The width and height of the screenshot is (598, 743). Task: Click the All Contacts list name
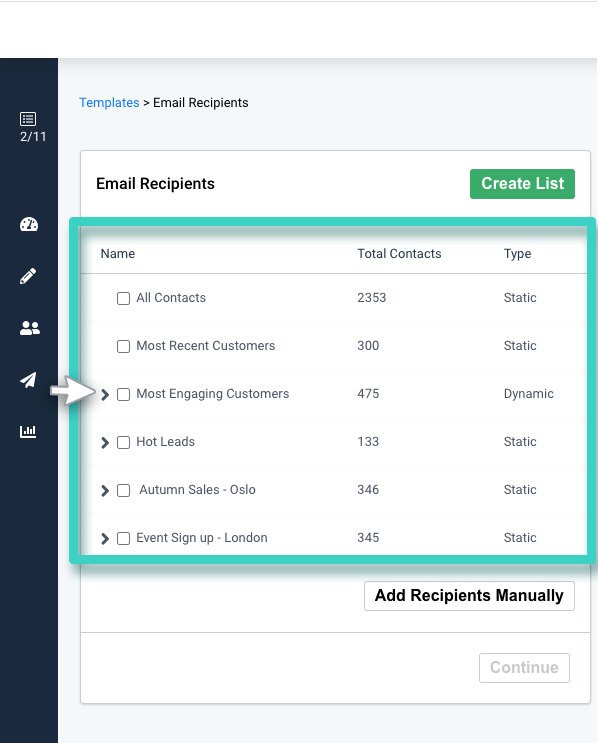(x=171, y=298)
